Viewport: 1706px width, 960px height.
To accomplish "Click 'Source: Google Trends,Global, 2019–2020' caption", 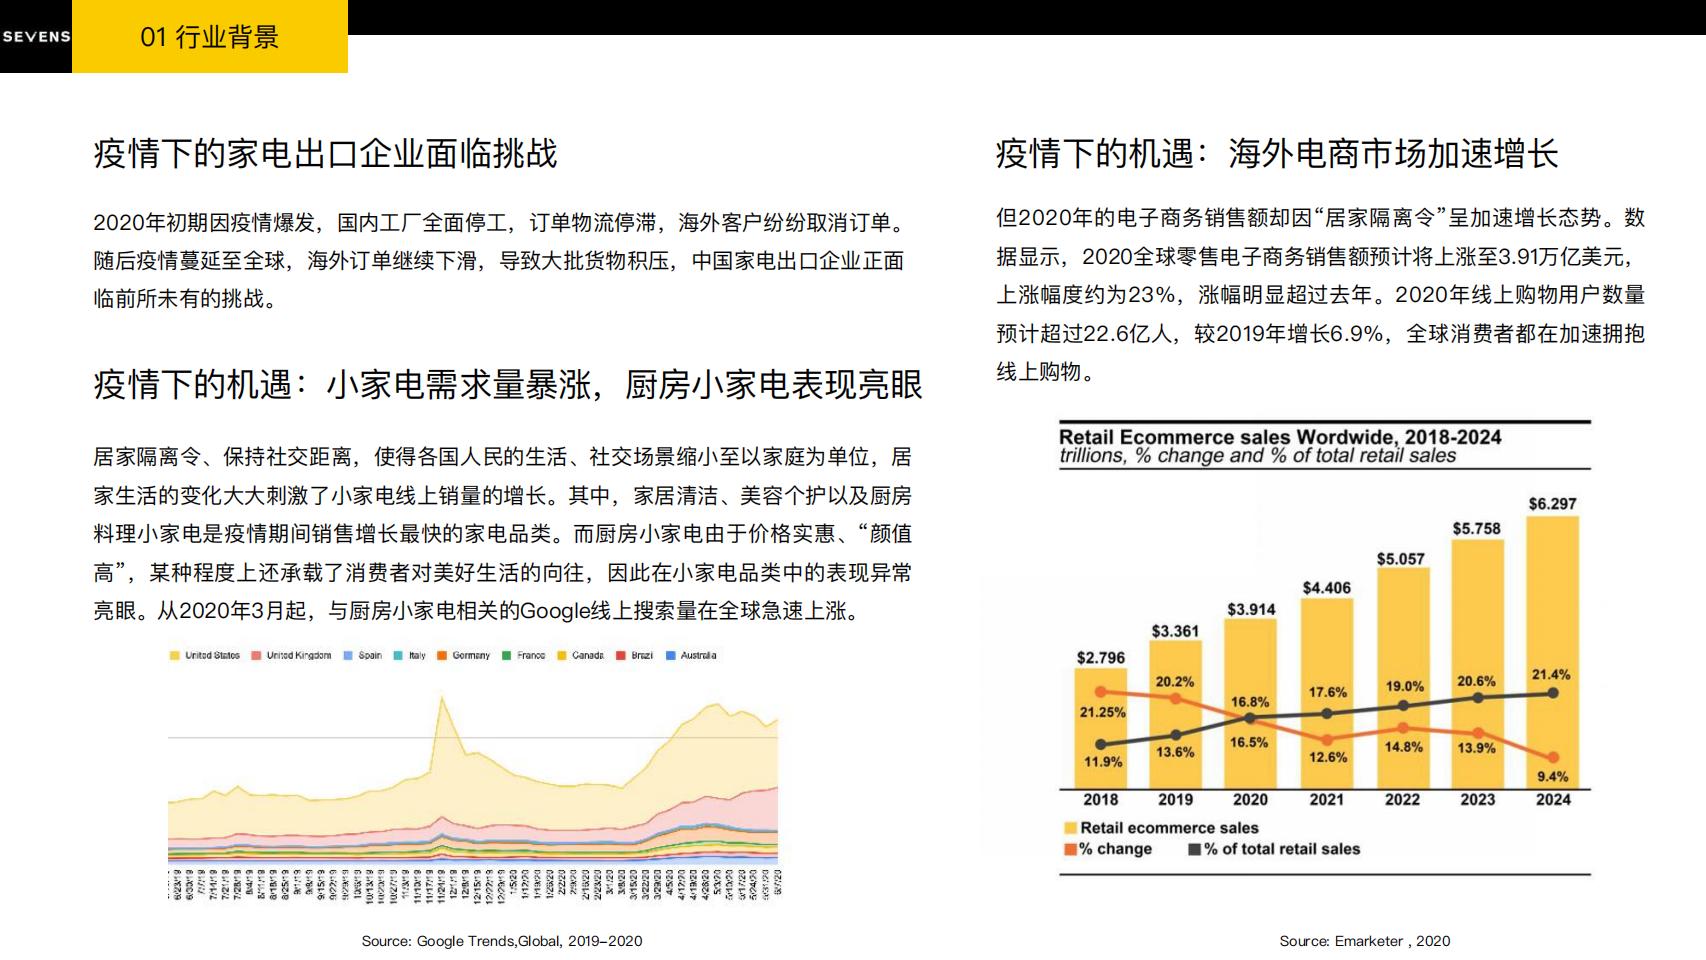I will (x=502, y=941).
